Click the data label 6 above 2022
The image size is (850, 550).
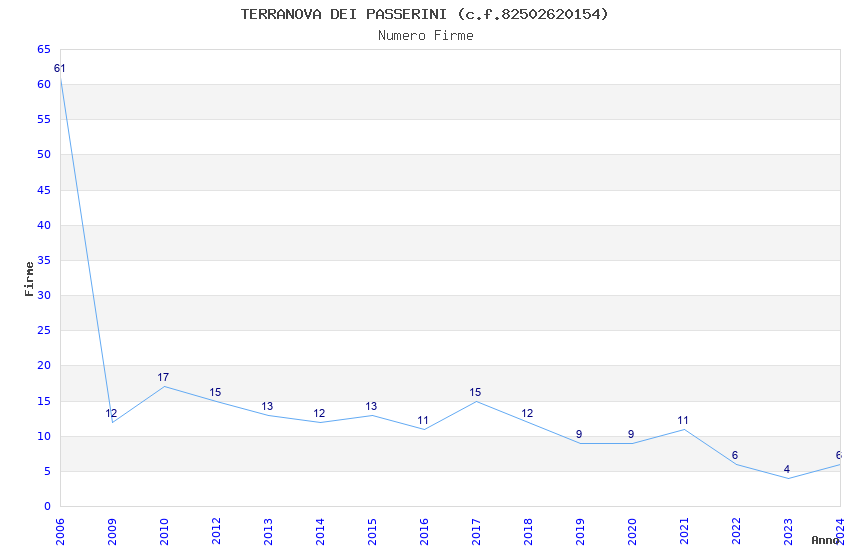point(735,456)
